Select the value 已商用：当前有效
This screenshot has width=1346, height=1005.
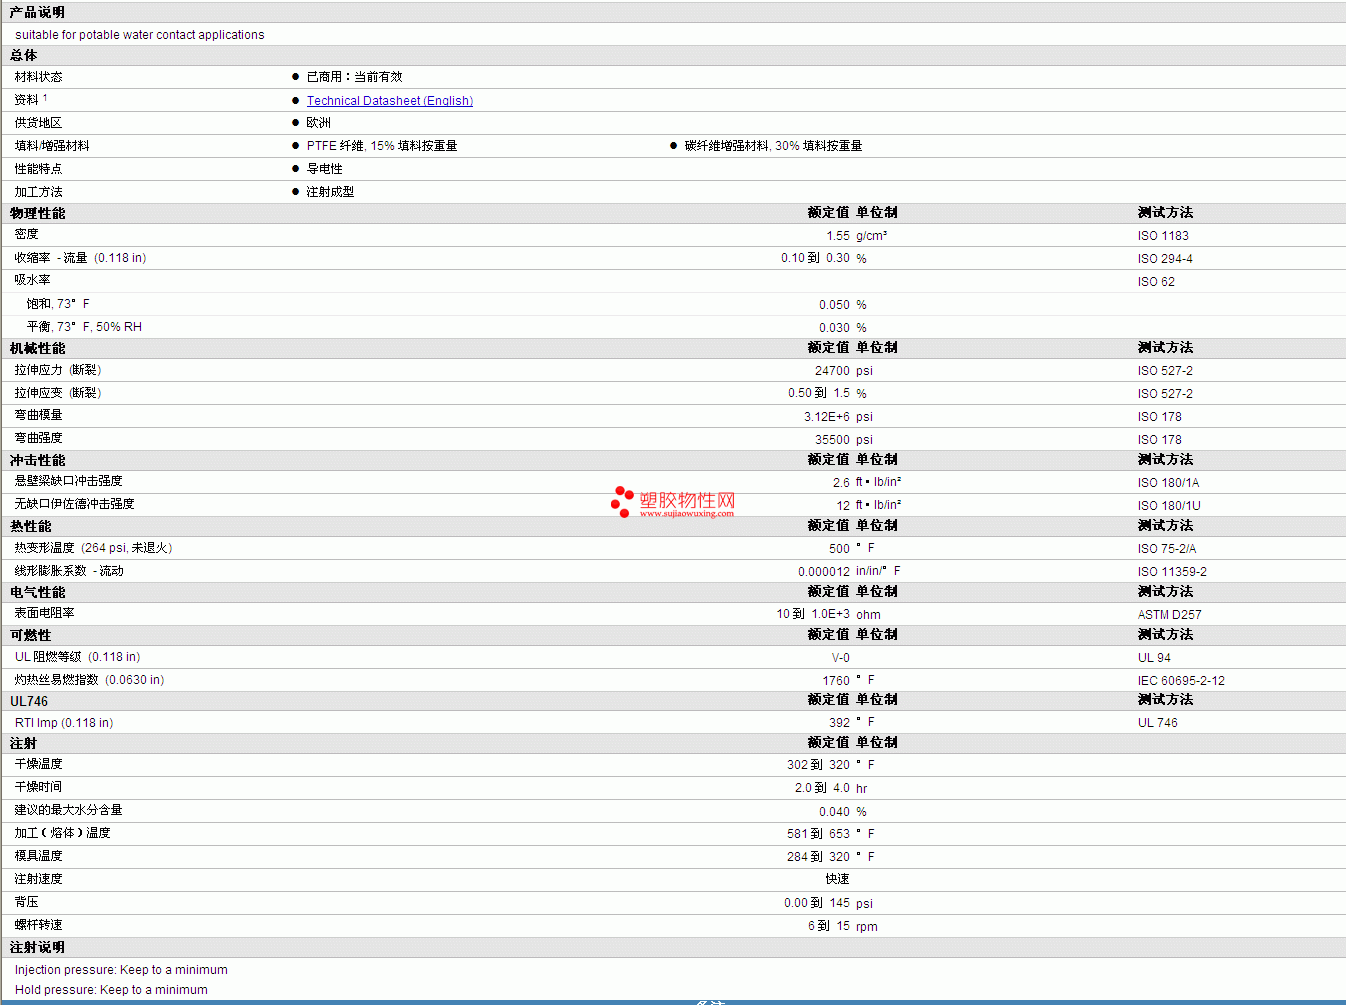(x=355, y=77)
